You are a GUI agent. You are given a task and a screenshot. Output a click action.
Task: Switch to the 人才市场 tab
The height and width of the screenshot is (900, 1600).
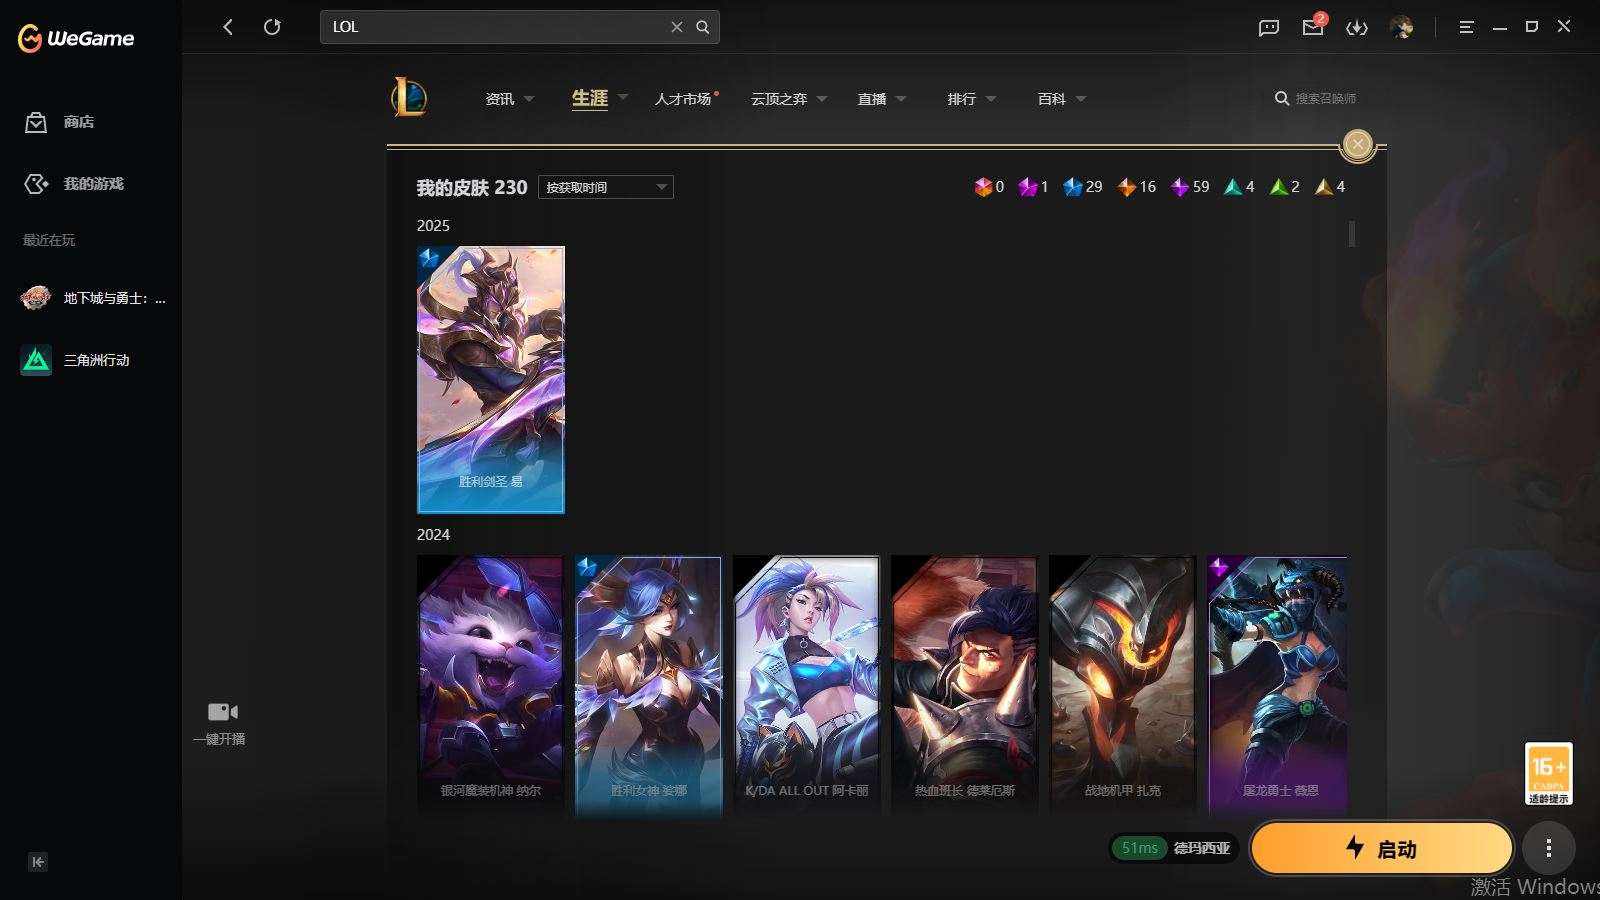coord(684,99)
